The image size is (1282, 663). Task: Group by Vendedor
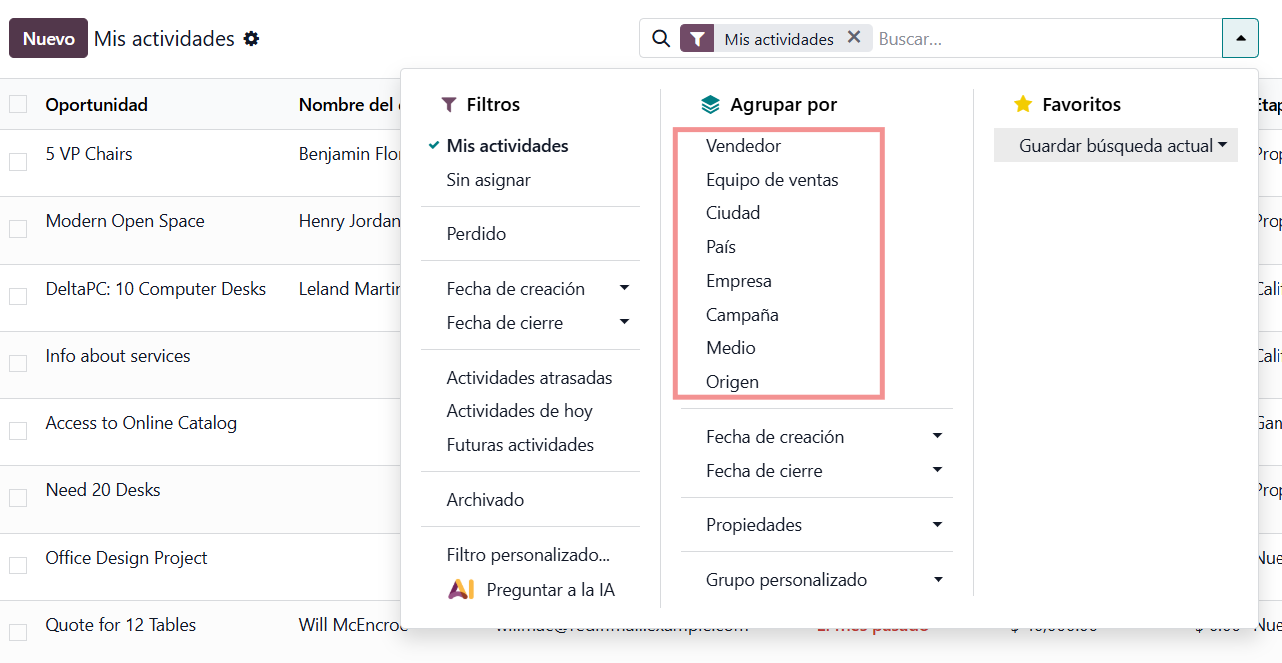[x=743, y=146]
